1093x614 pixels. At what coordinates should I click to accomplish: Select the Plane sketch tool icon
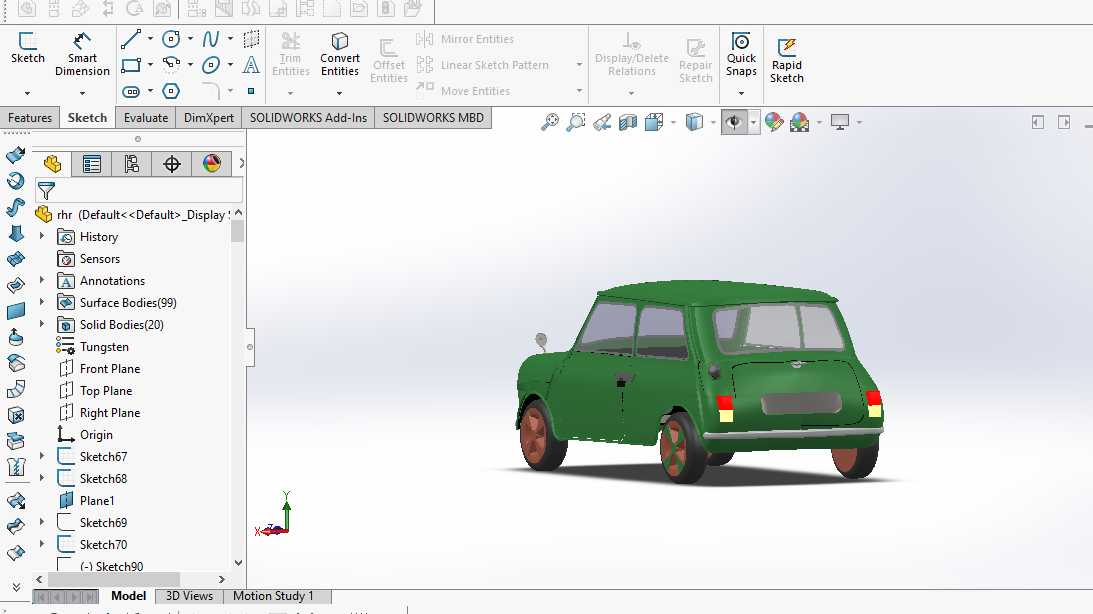coord(251,39)
